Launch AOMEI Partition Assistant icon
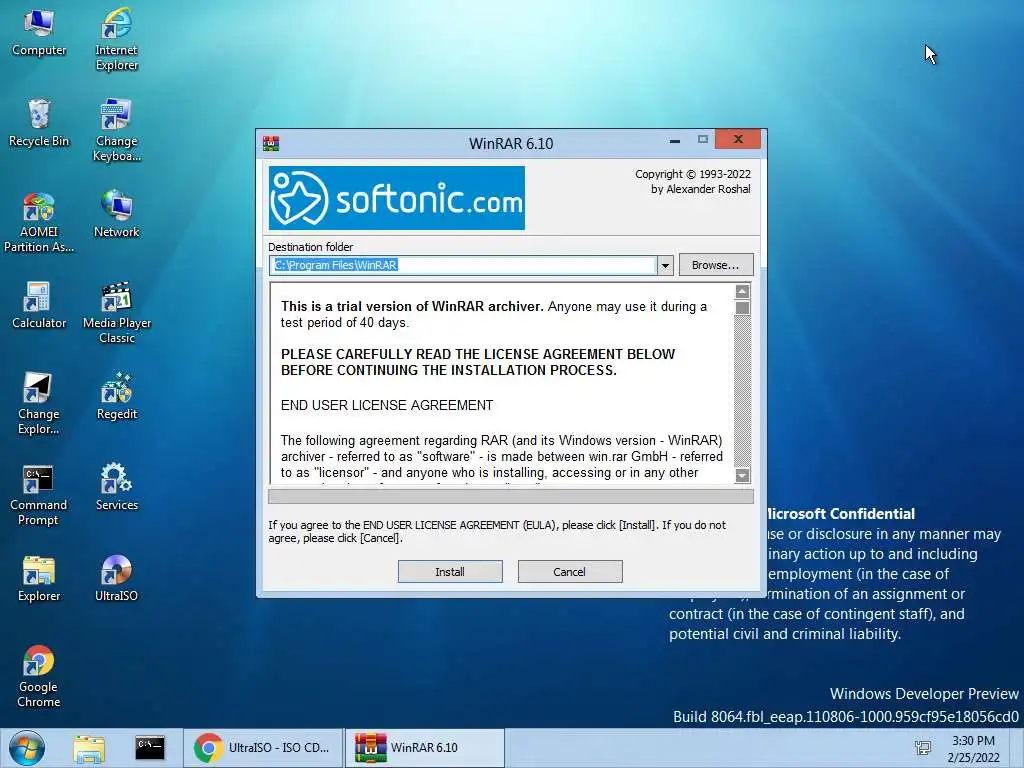 click(x=39, y=221)
